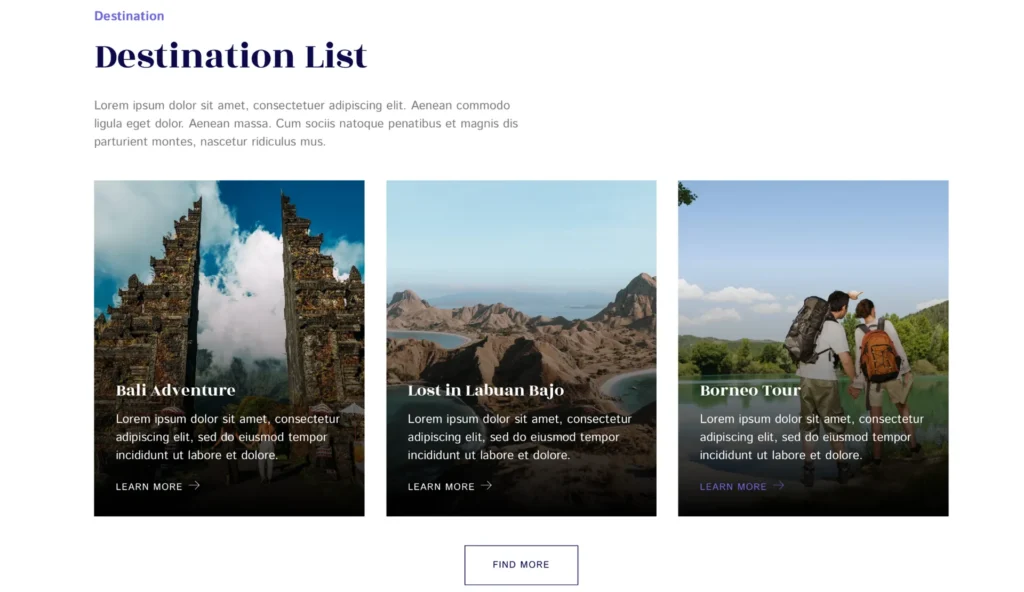This screenshot has height=592, width=1024.
Task: Open Learn More link for Lost in Labuan Bajo
Action: (441, 487)
